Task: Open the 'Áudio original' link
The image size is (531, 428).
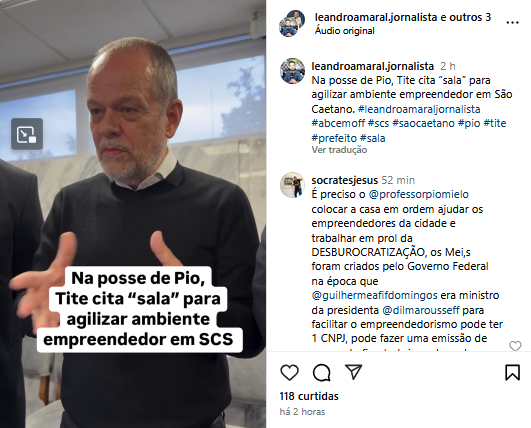Action: 345,31
